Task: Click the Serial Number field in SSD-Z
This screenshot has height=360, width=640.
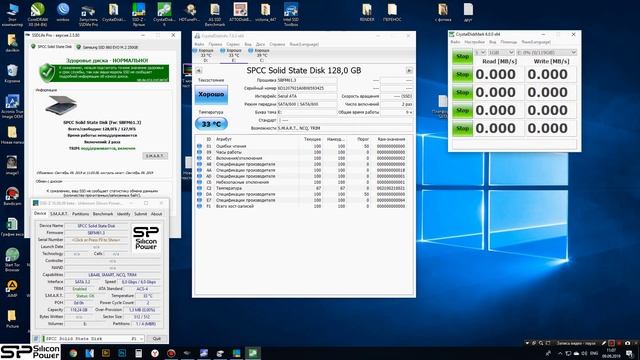Action: point(96,240)
